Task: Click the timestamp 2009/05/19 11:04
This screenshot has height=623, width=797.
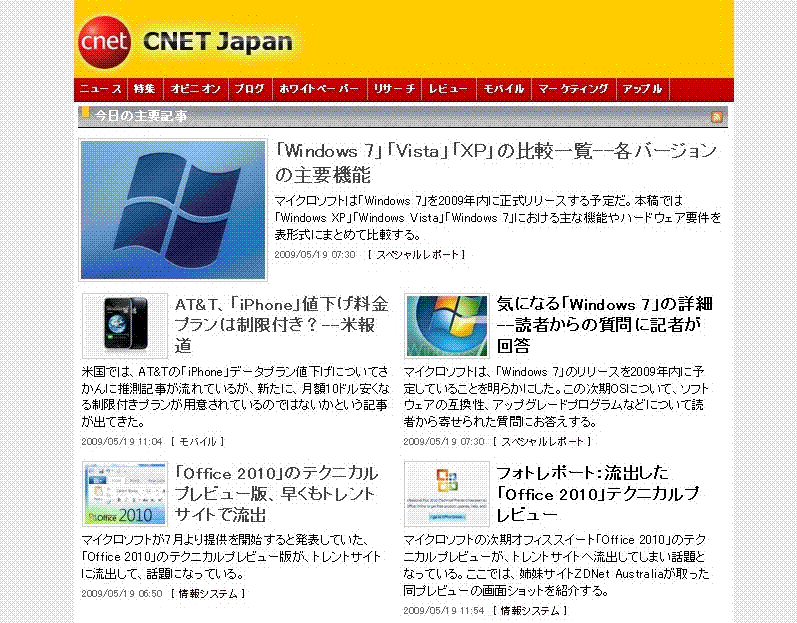Action: [122, 442]
